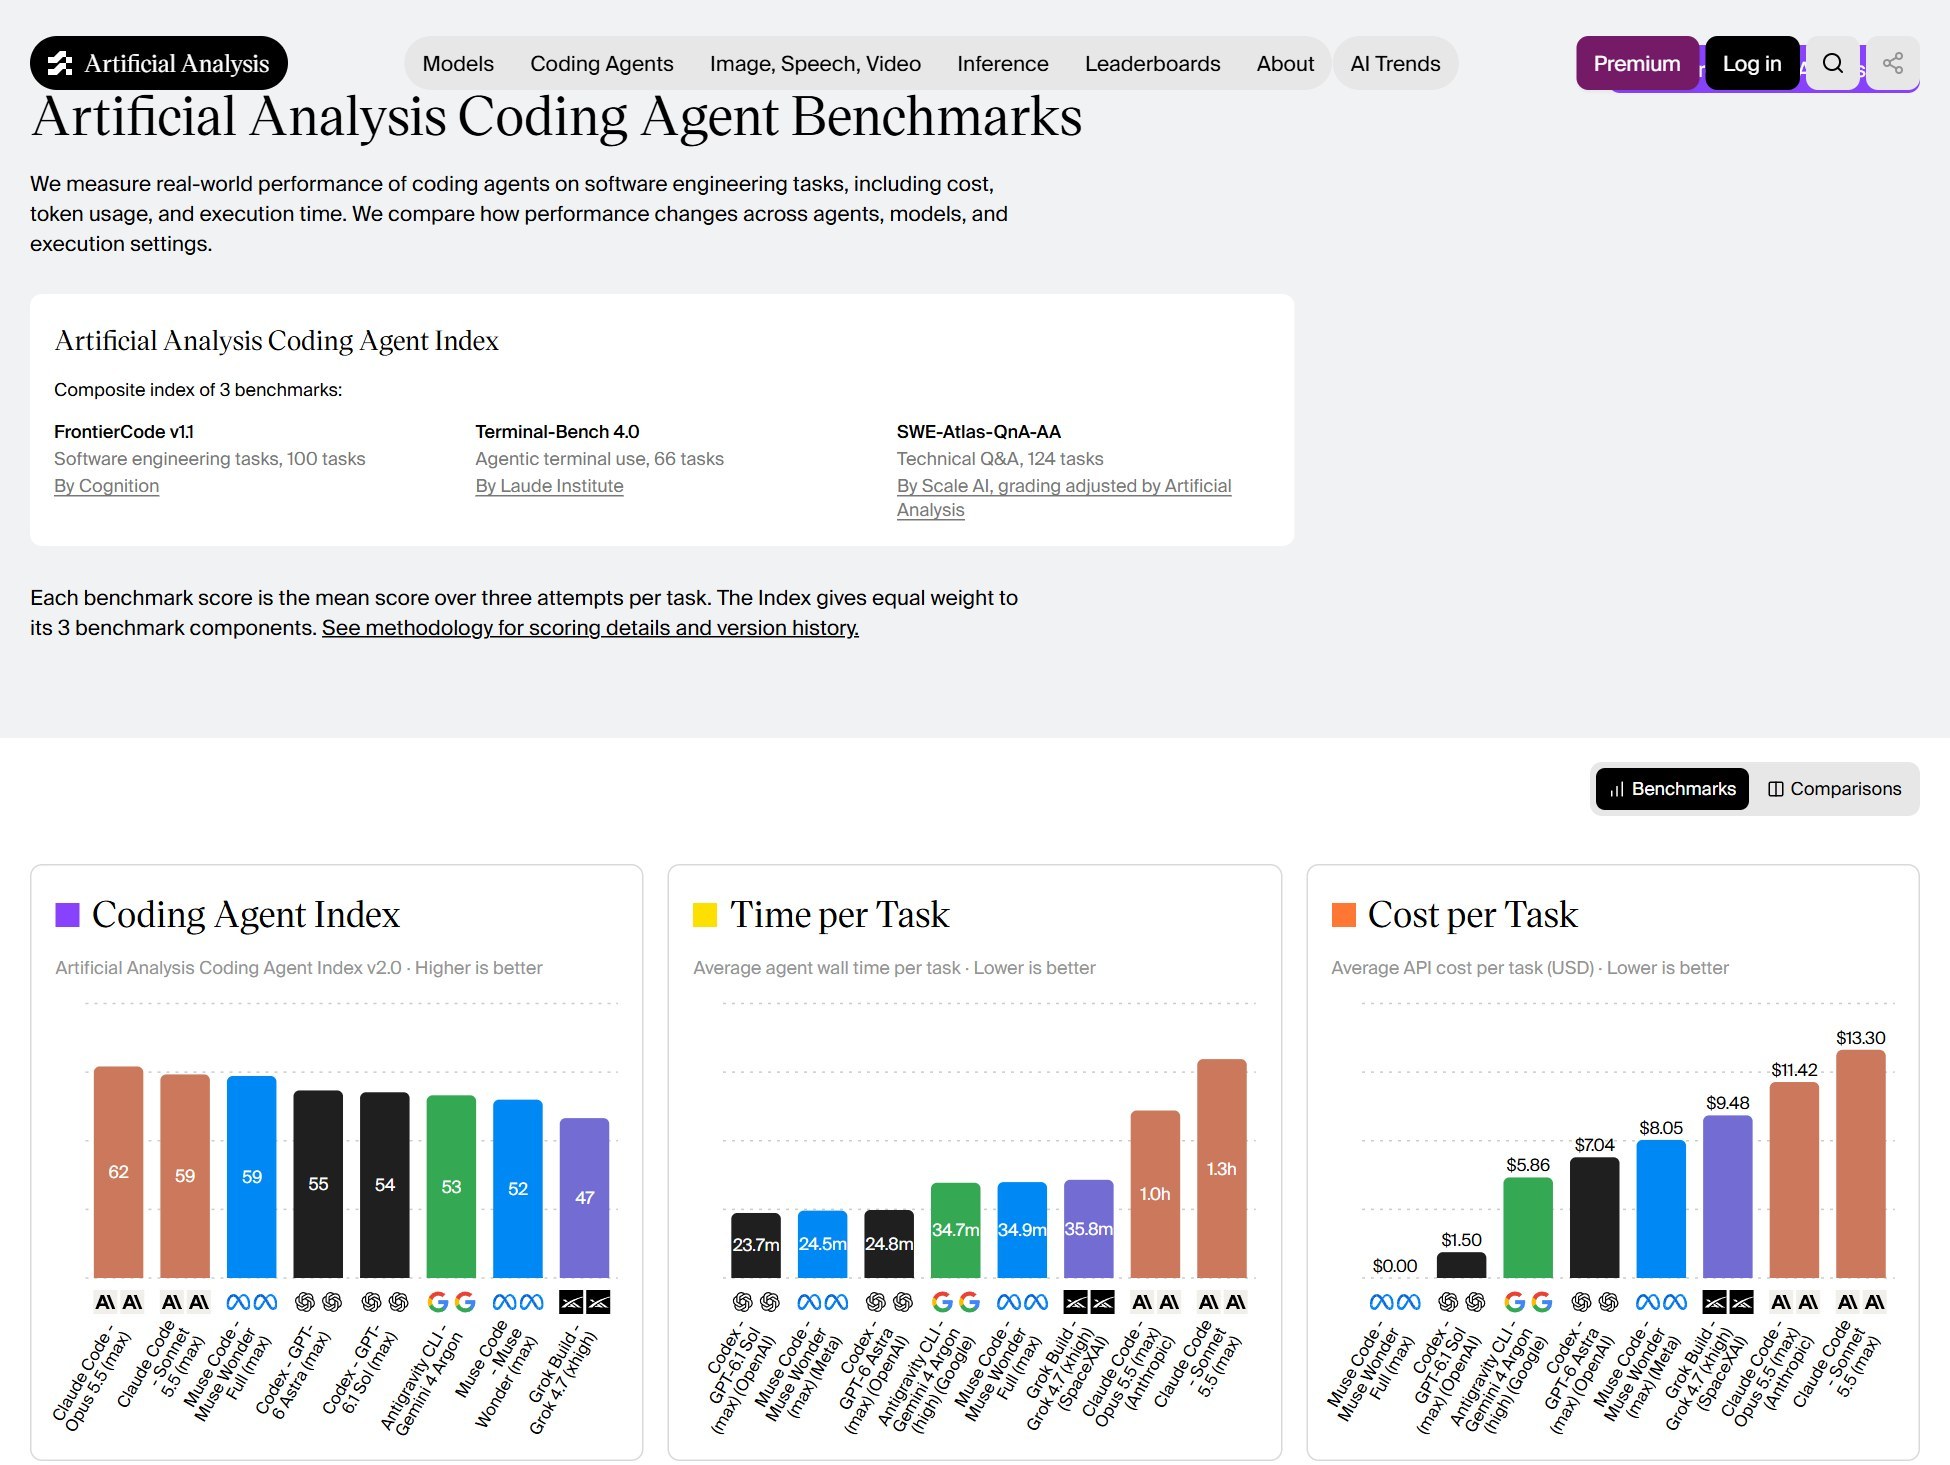Click the $8.05 Muse Wonder cost bar
Viewport: 1950px width, 1465px height.
(1661, 1209)
